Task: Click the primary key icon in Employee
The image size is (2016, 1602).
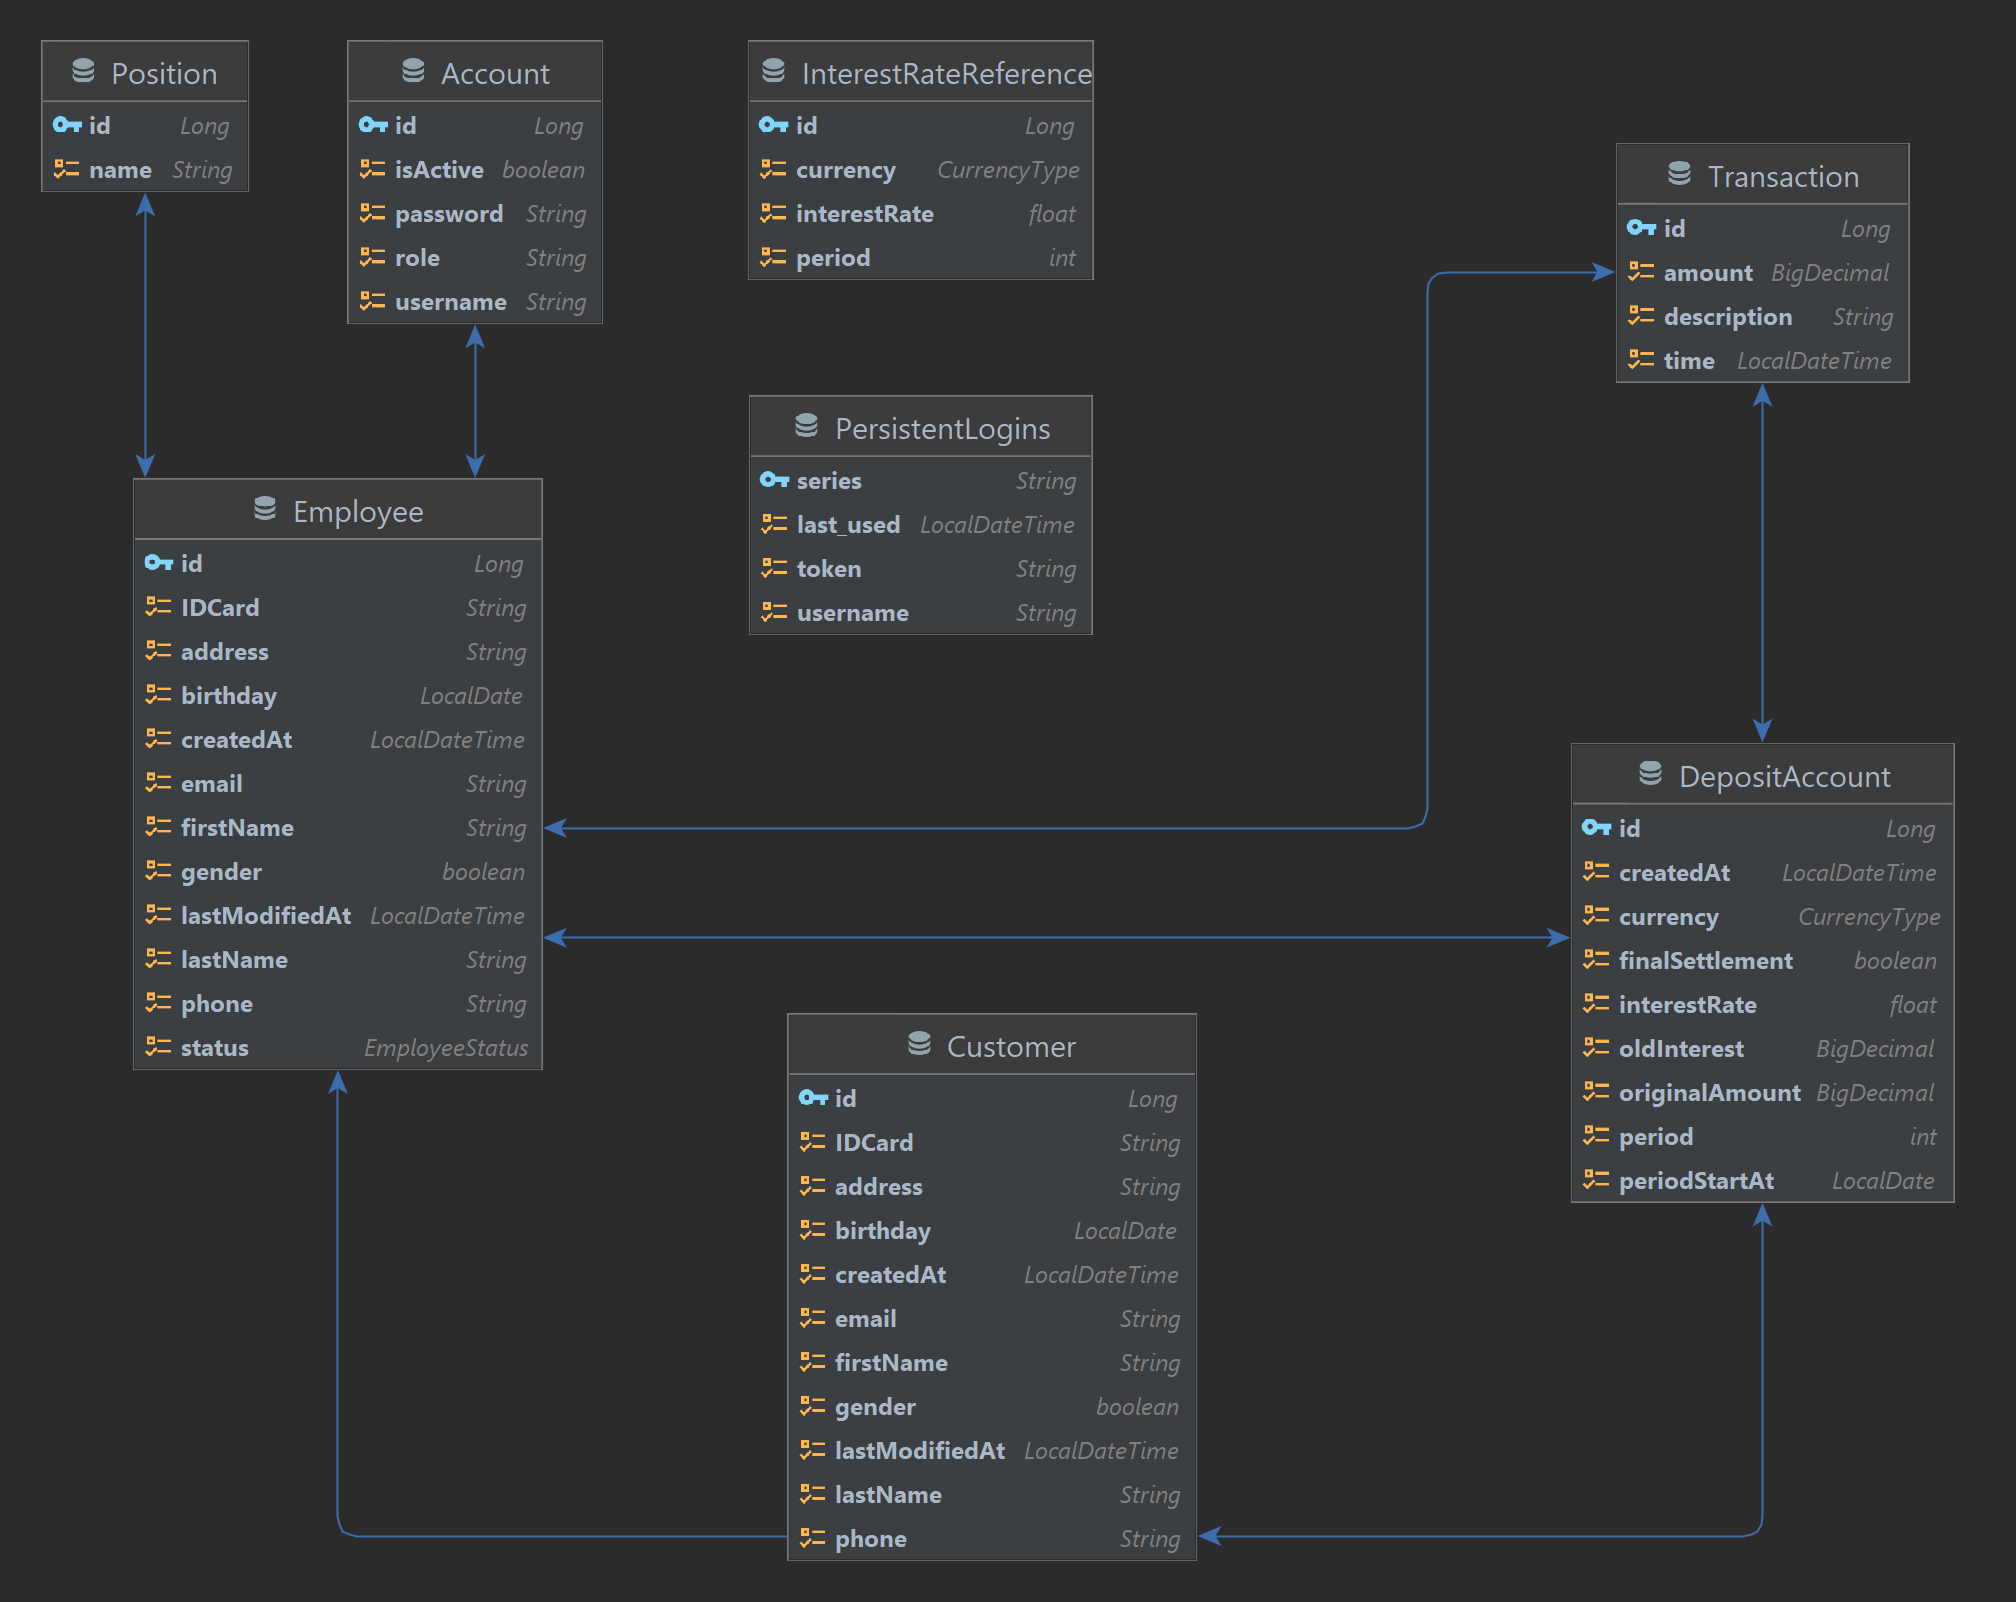Action: [159, 563]
